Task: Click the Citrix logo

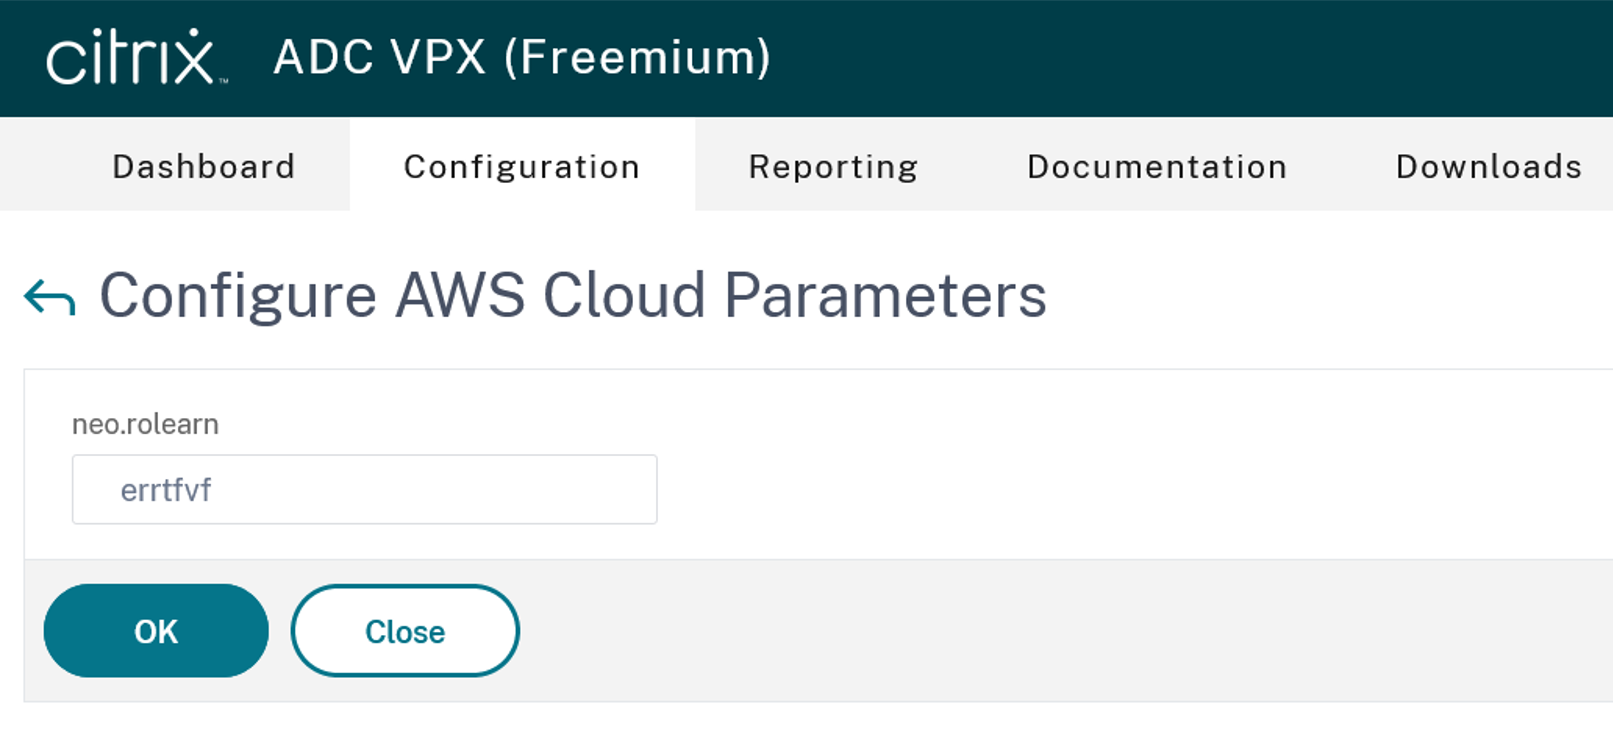Action: pyautogui.click(x=136, y=57)
